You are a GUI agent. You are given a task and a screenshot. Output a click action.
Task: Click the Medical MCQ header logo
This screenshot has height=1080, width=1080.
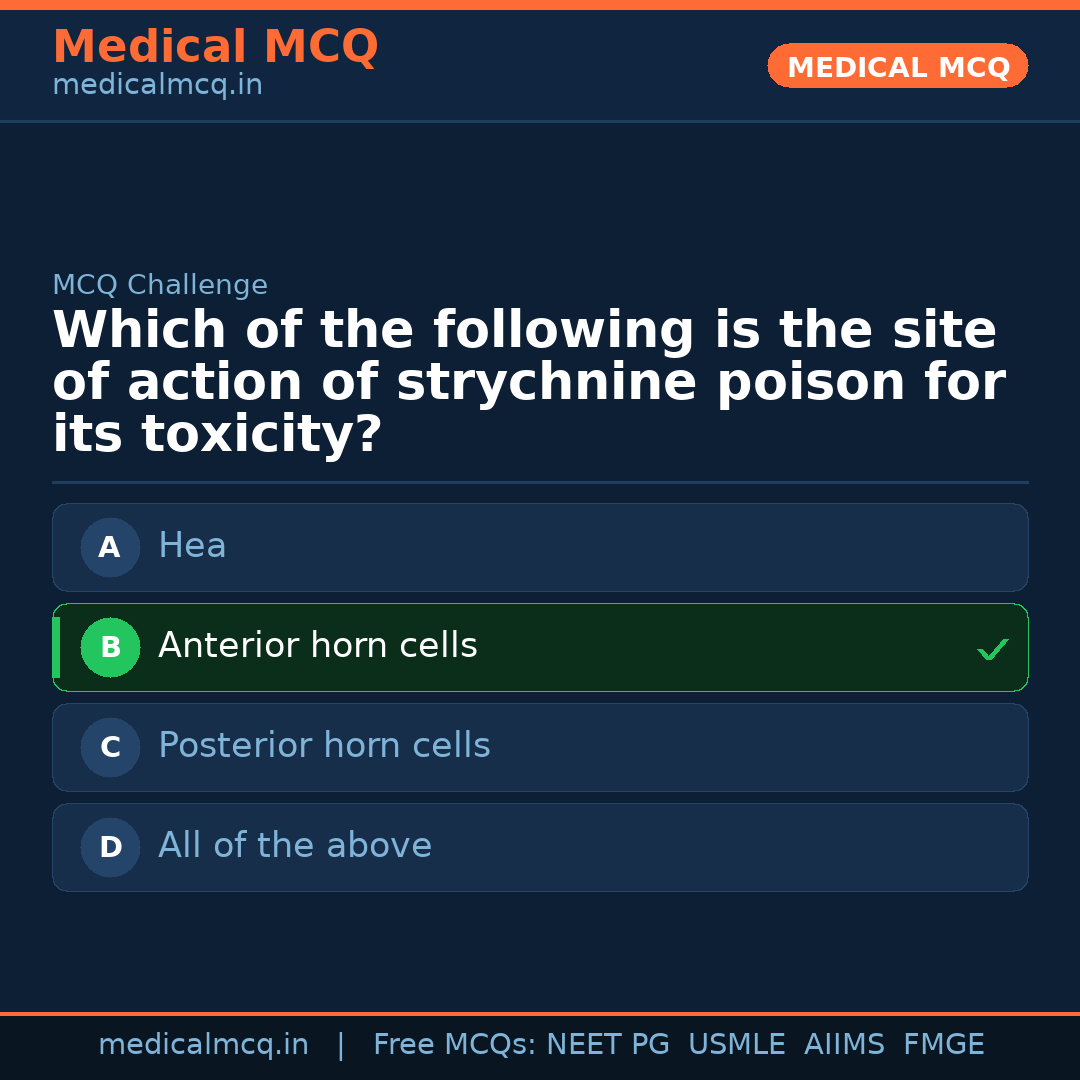click(215, 47)
